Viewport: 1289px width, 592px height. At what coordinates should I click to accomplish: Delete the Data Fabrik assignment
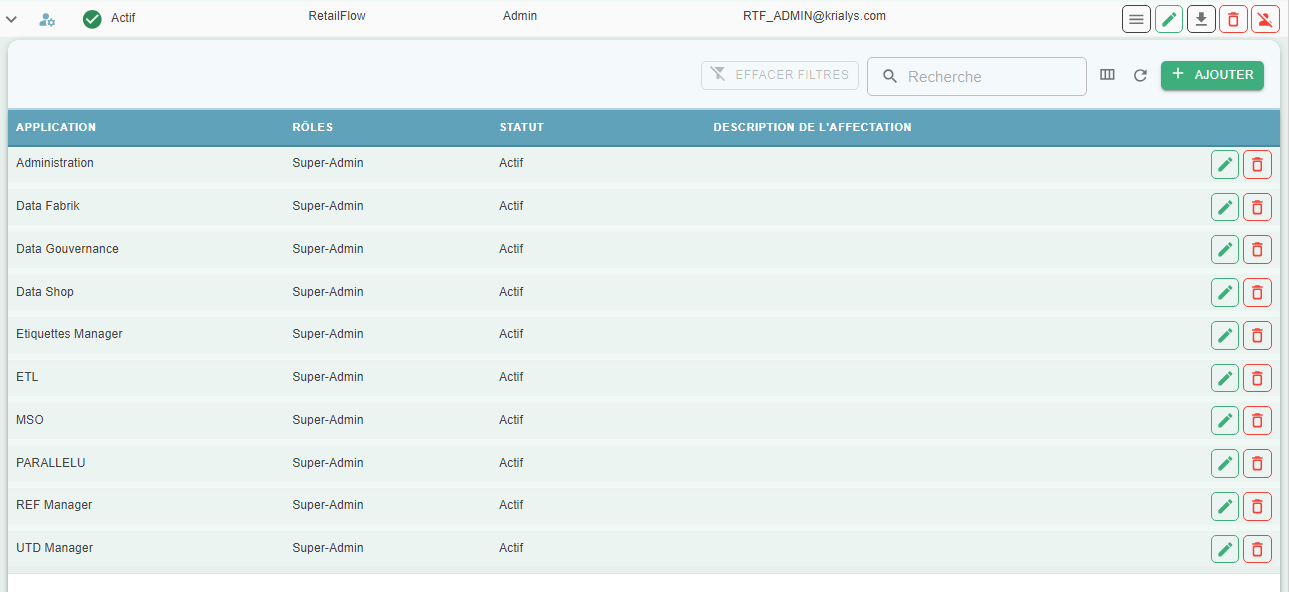click(1257, 207)
